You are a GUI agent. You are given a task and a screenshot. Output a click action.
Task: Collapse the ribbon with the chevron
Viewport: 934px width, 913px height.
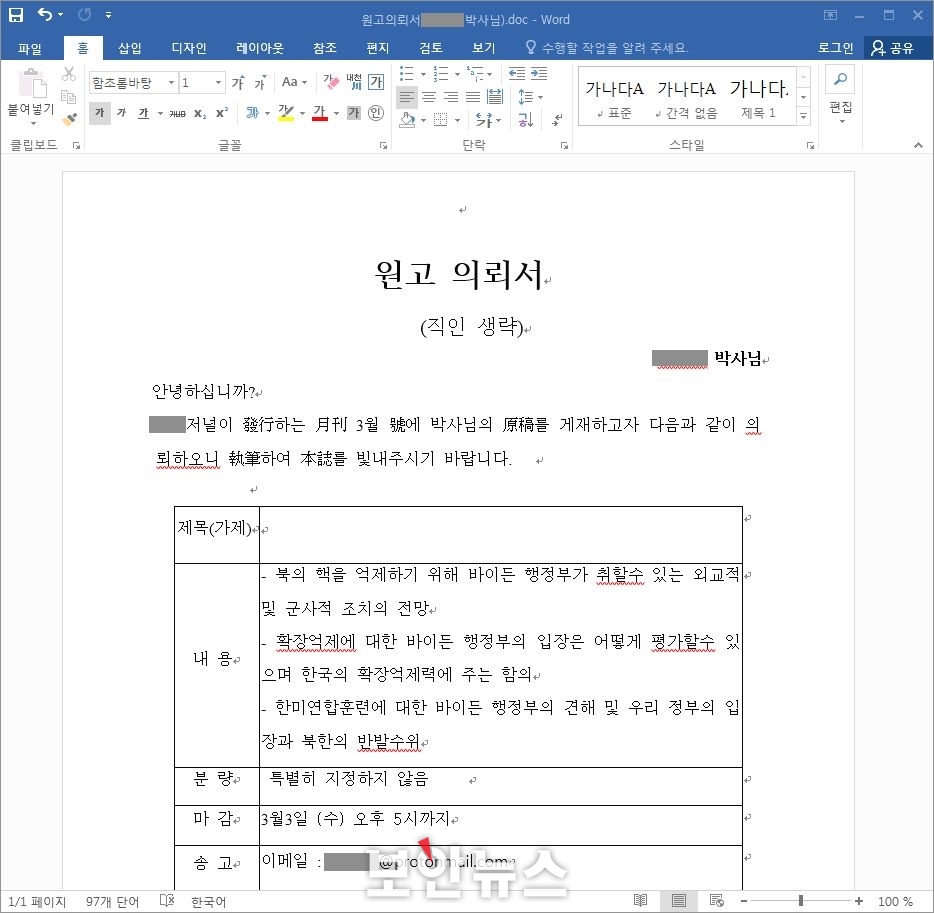(918, 145)
